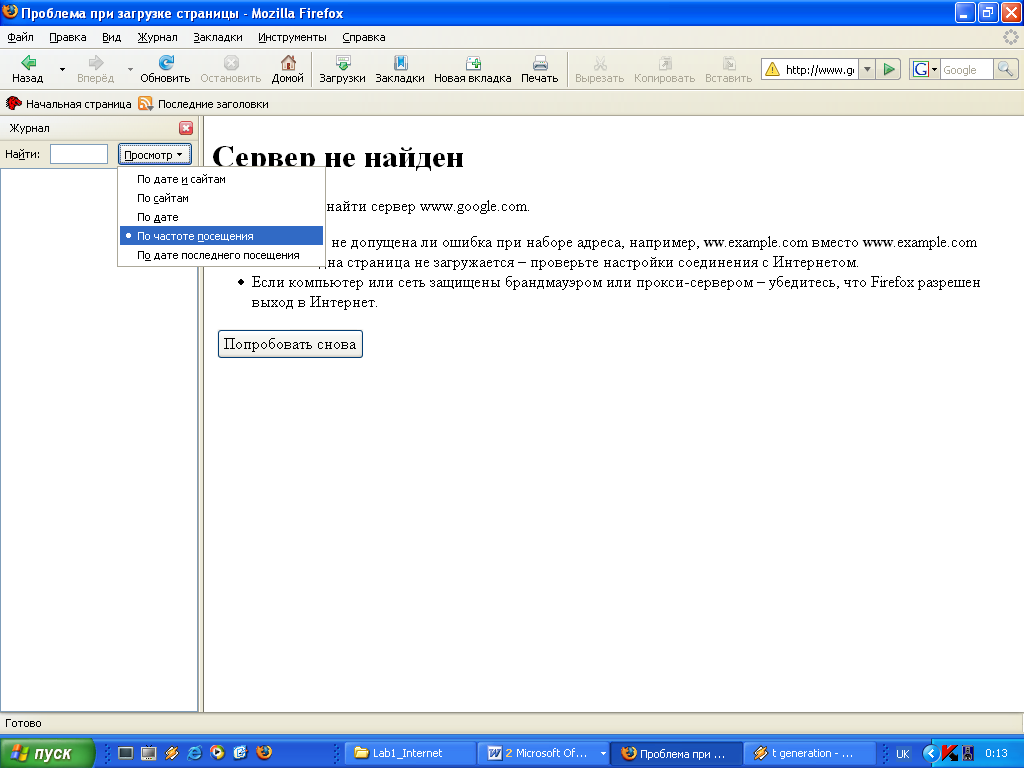
Task: Toggle the Просмотр dropdown button
Action: pos(155,155)
